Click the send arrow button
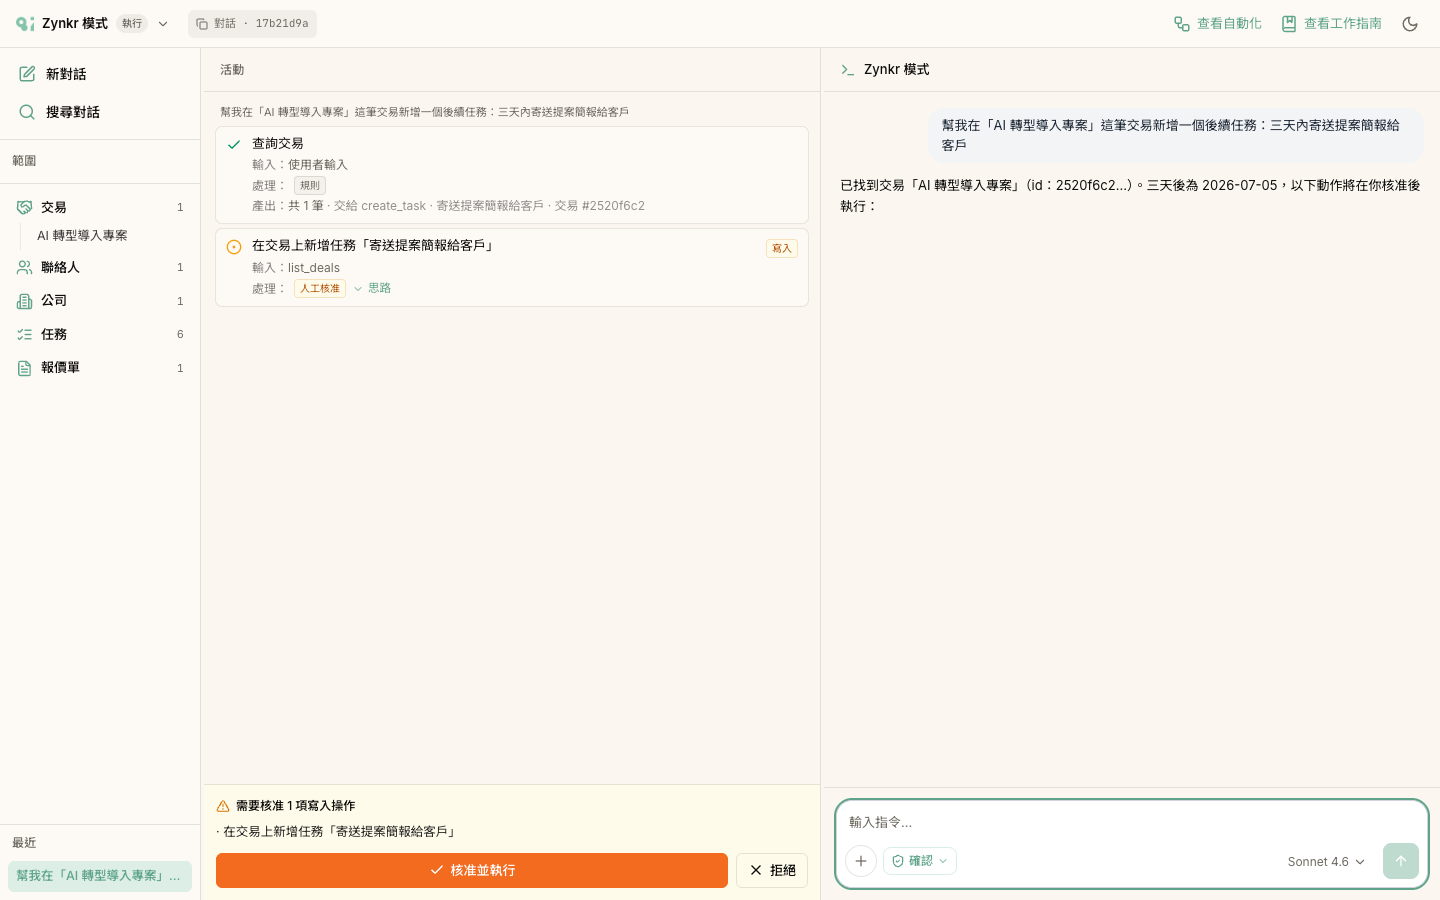 click(1401, 861)
